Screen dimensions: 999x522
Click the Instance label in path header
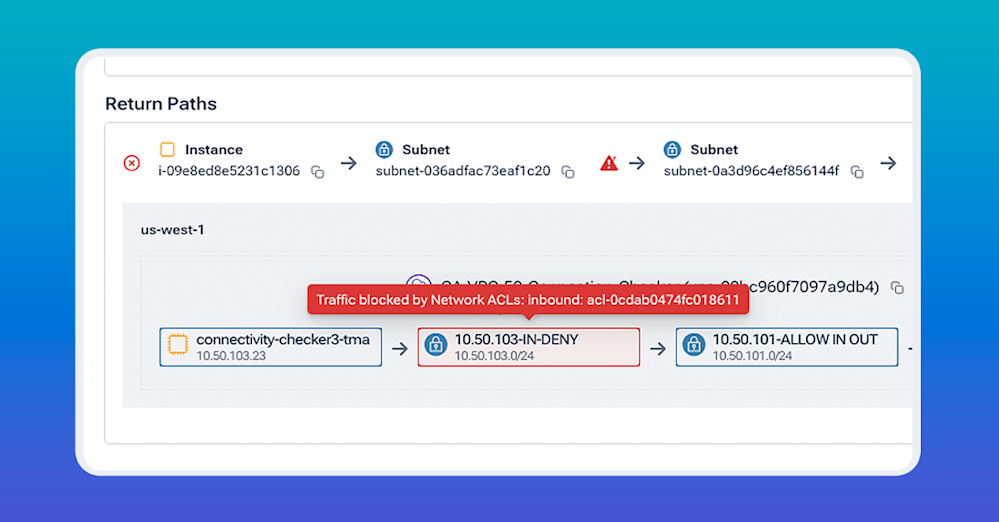click(x=214, y=150)
